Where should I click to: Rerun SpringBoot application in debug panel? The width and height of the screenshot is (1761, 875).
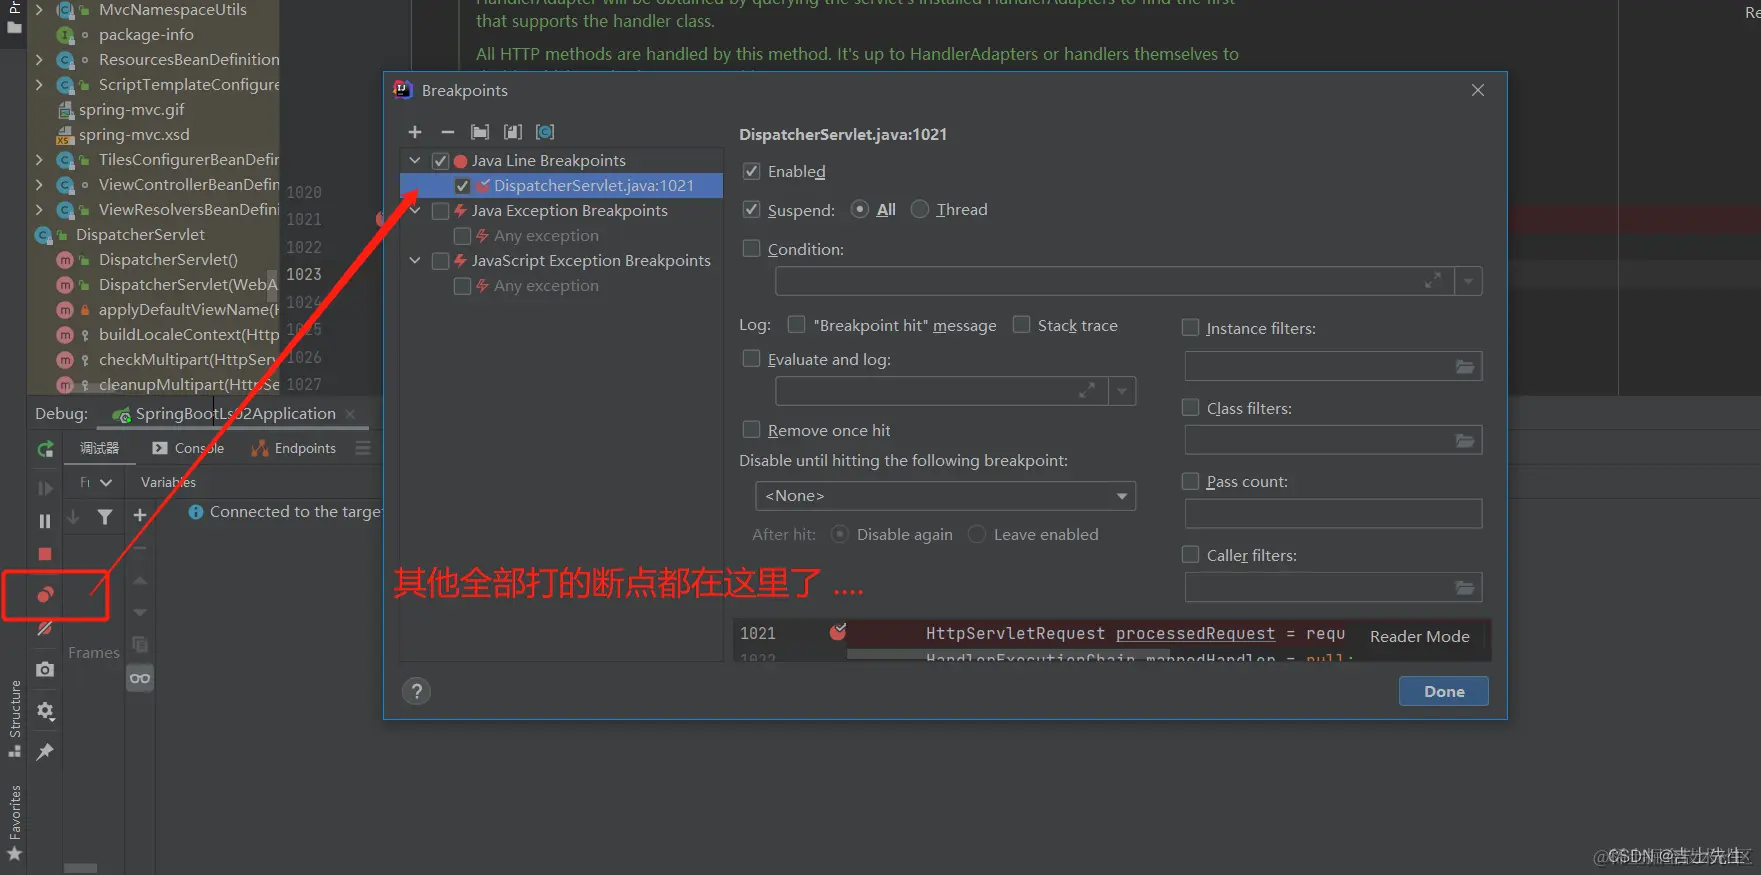pyautogui.click(x=45, y=450)
